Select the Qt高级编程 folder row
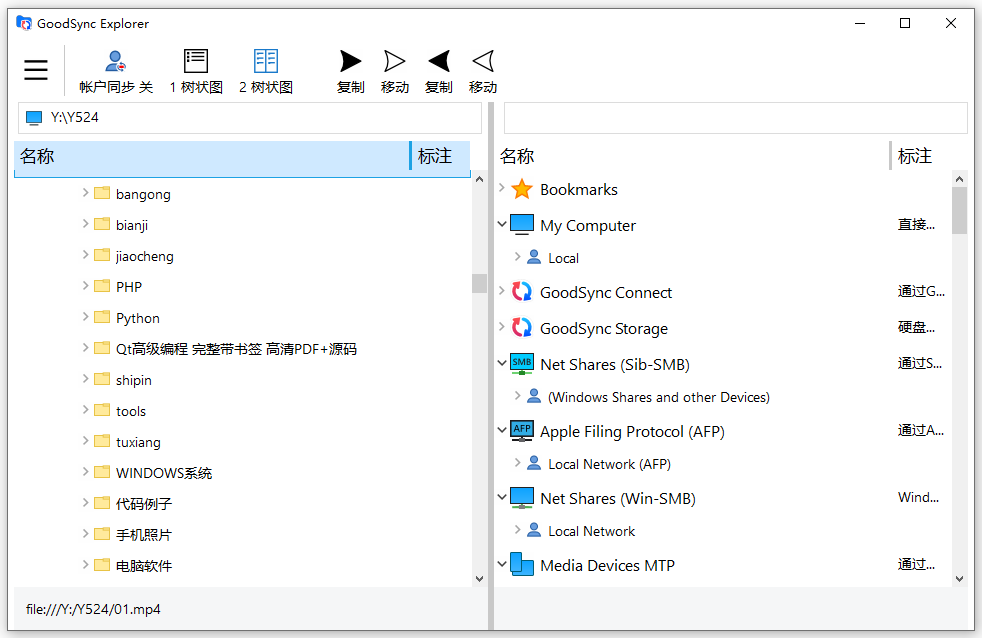This screenshot has width=982, height=638. coord(236,349)
